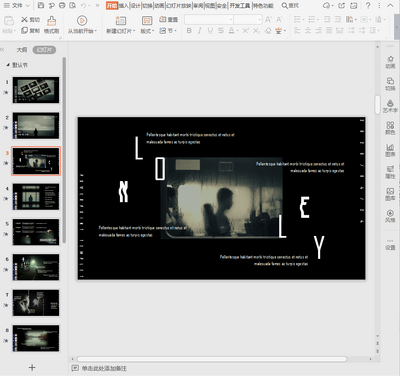Toggle Strikethrough formatting
The height and width of the screenshot is (376, 400).
221,31
